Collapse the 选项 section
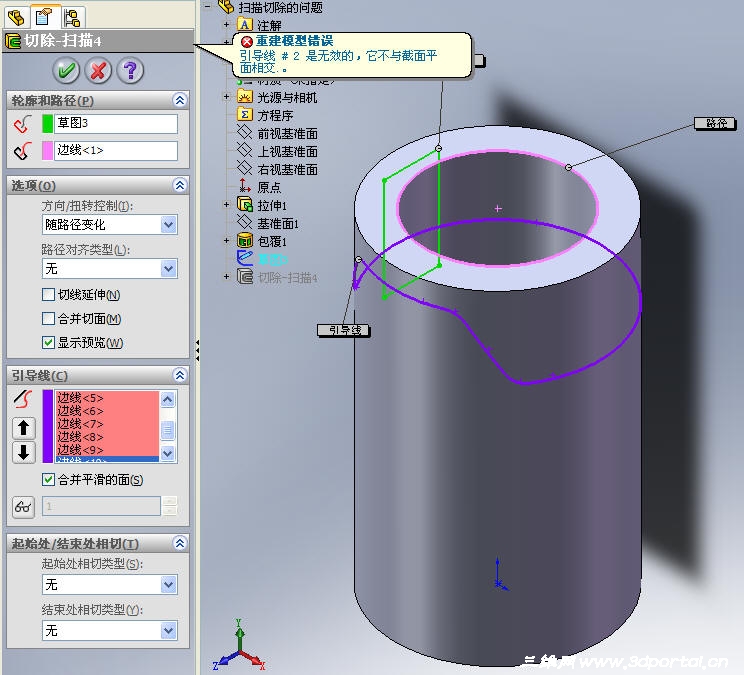The image size is (744, 675). (x=180, y=185)
